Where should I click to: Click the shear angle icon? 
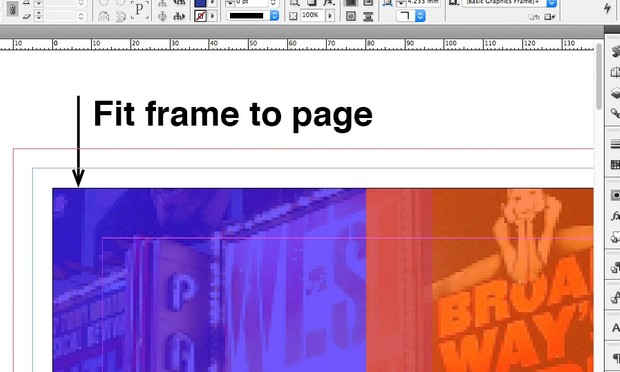[26, 17]
